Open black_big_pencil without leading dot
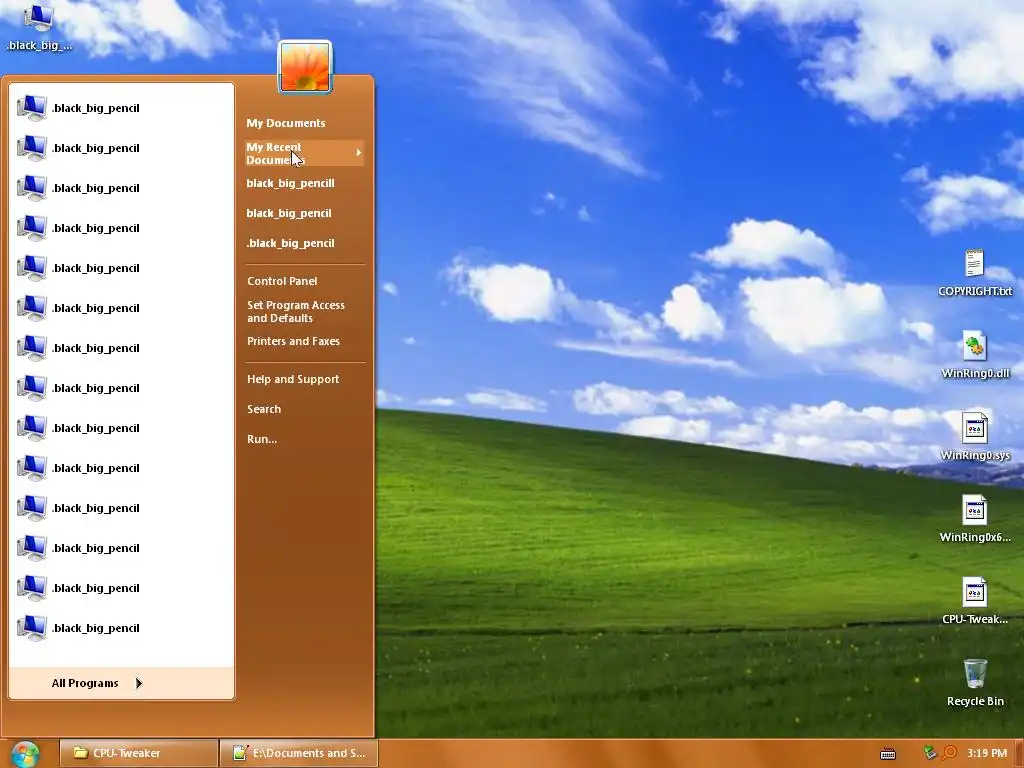Image resolution: width=1024 pixels, height=768 pixels. click(x=289, y=213)
